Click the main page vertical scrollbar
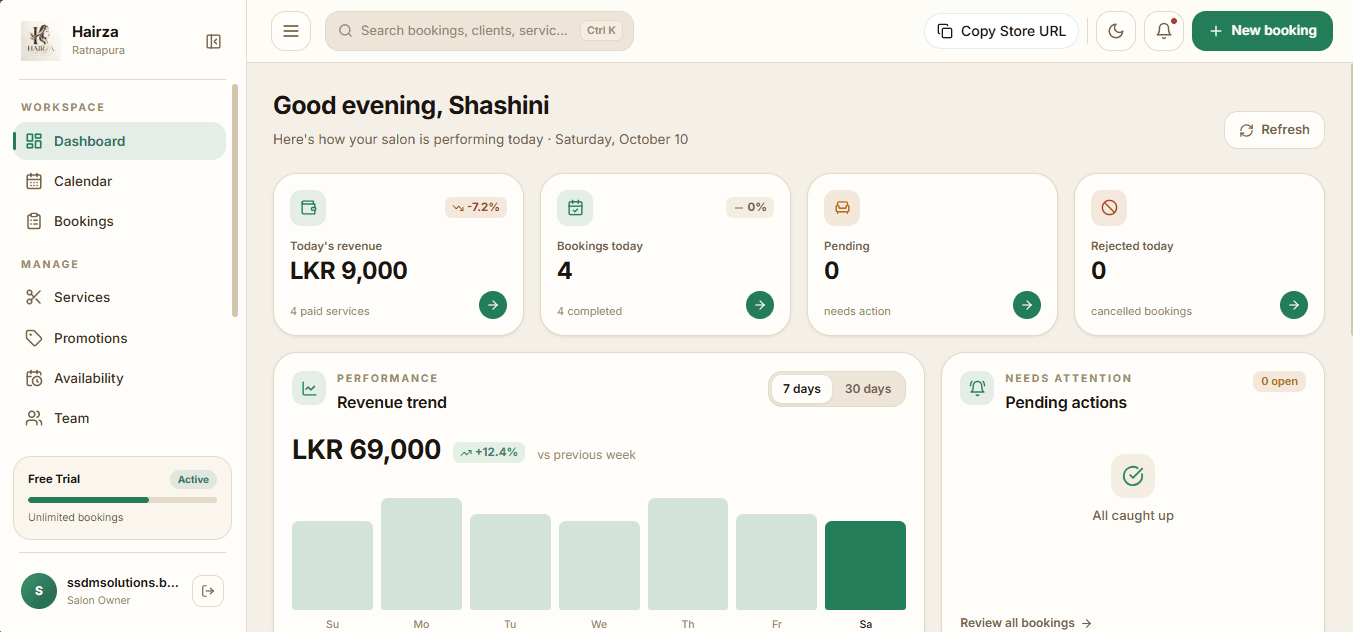Viewport: 1353px width, 632px height. [x=1349, y=200]
